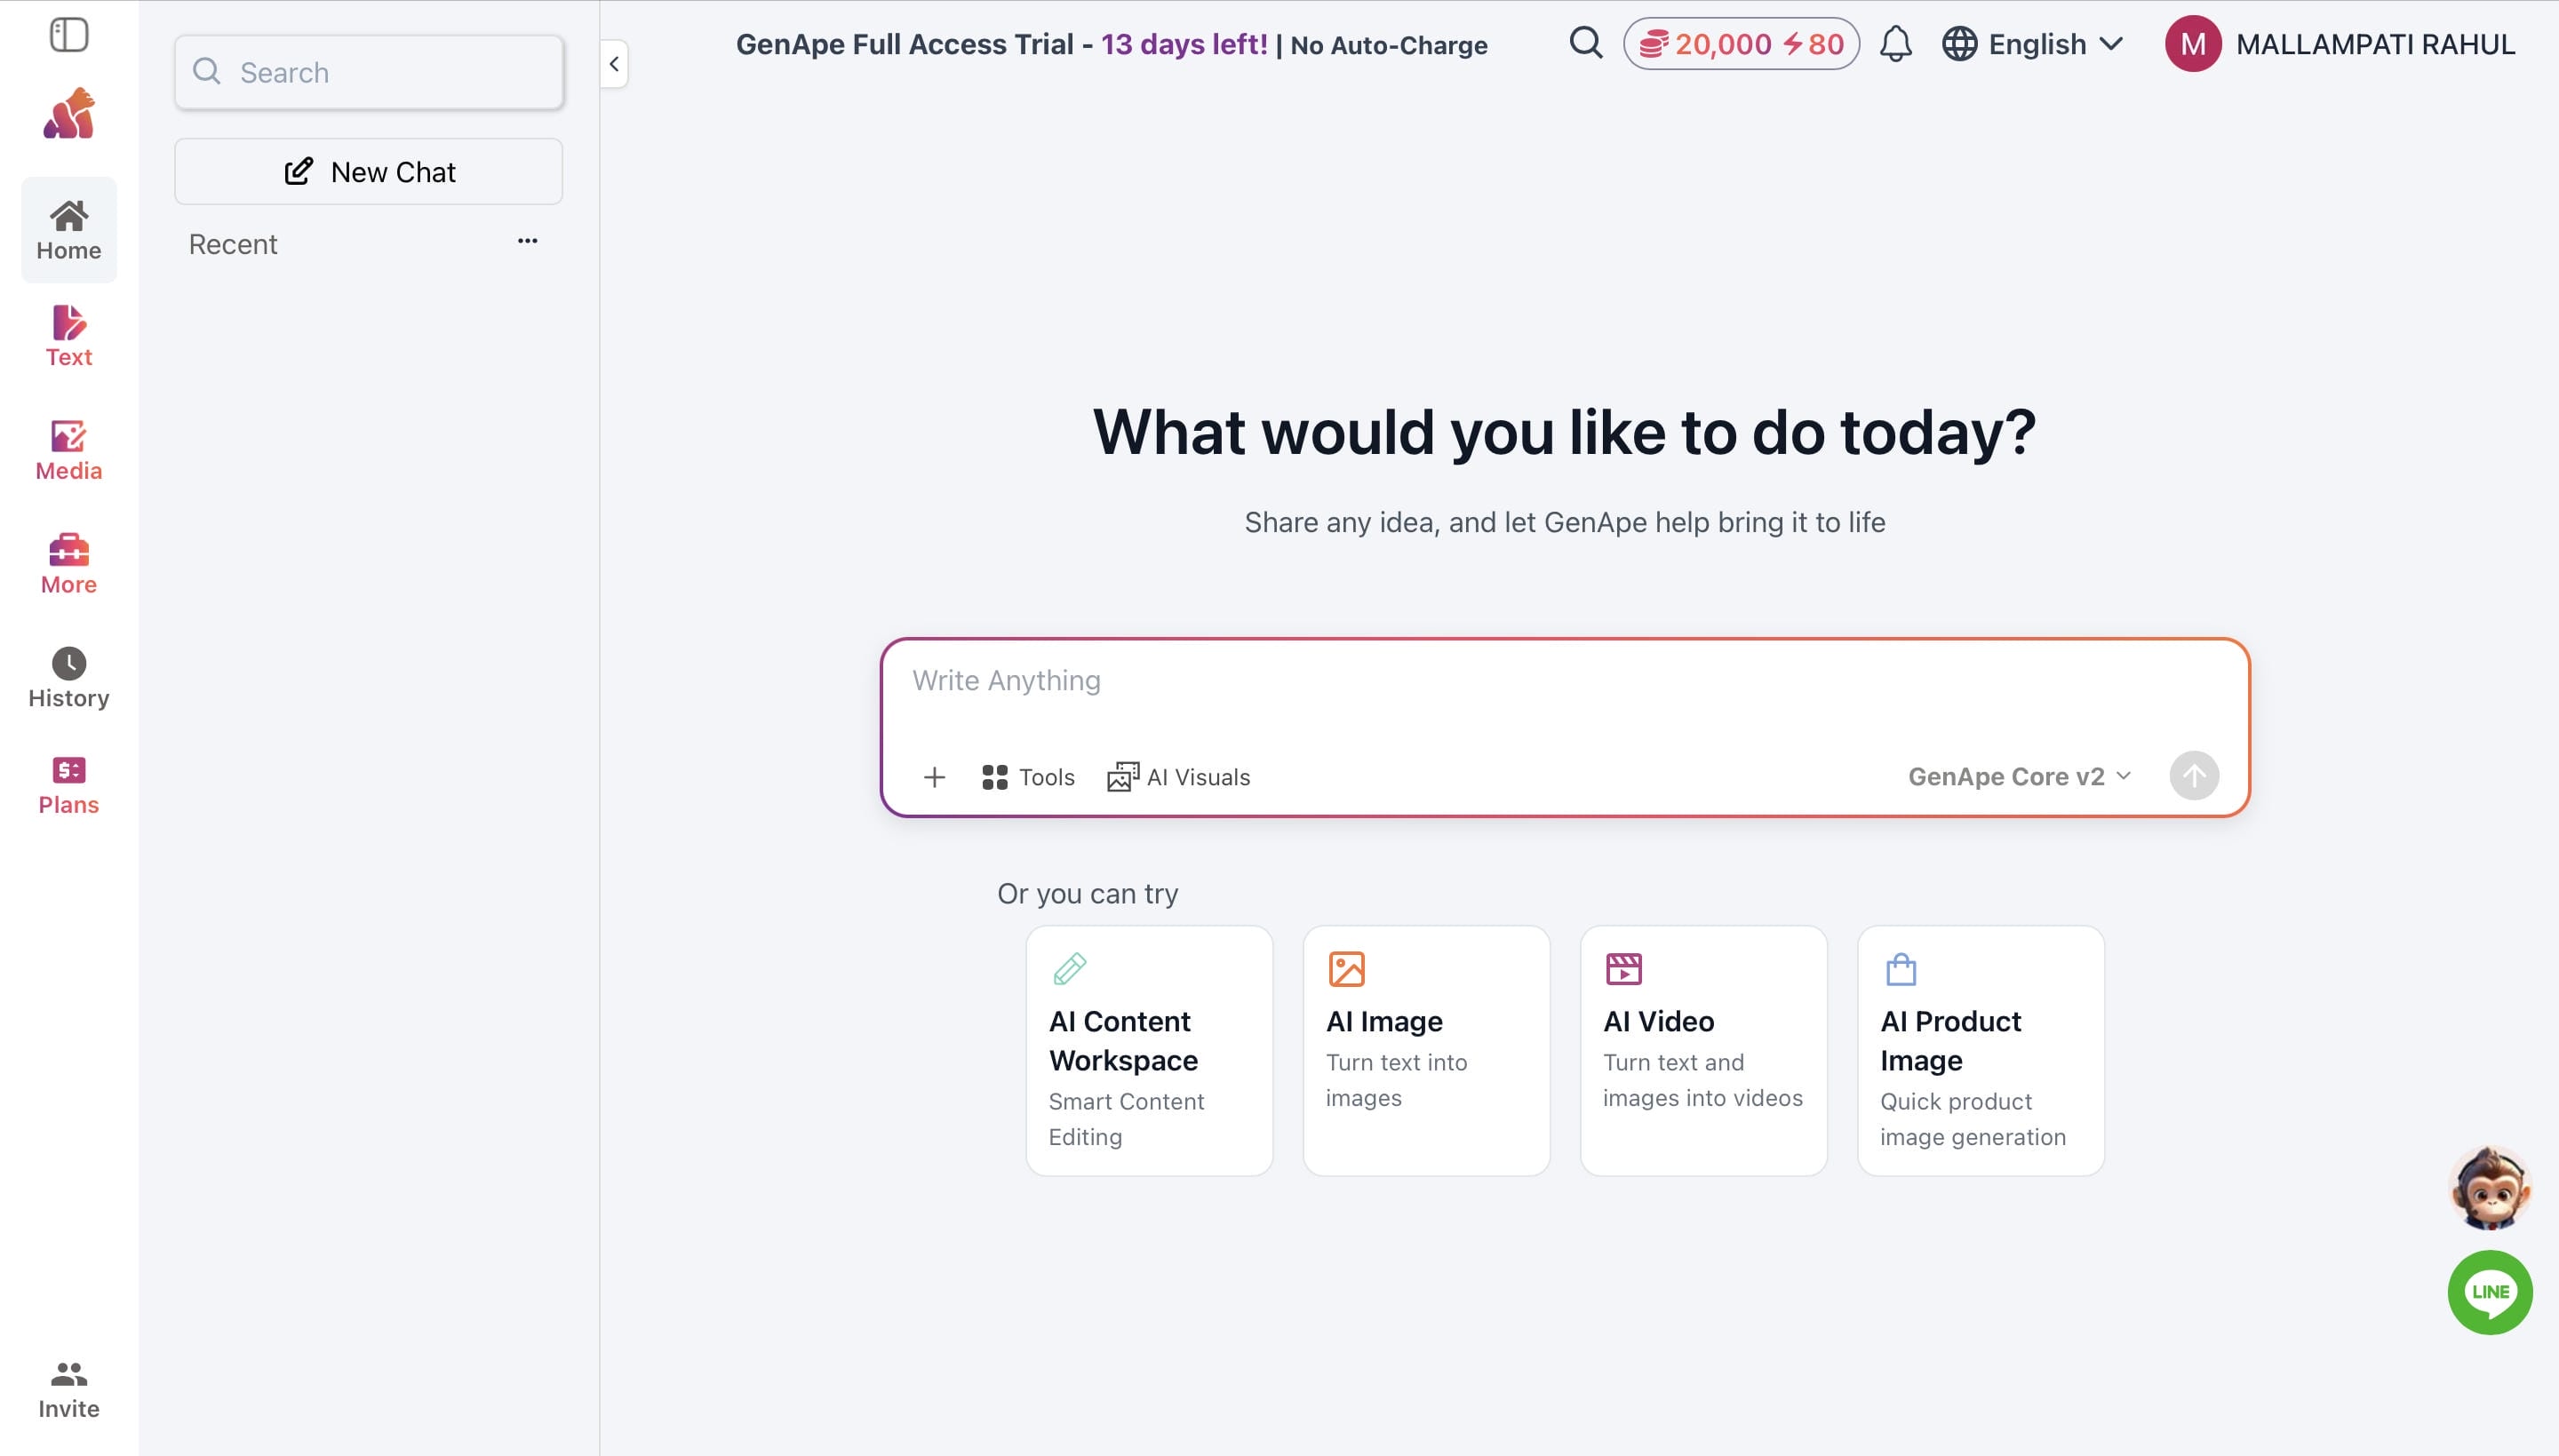
Task: Click the Recent label
Action: 233,244
